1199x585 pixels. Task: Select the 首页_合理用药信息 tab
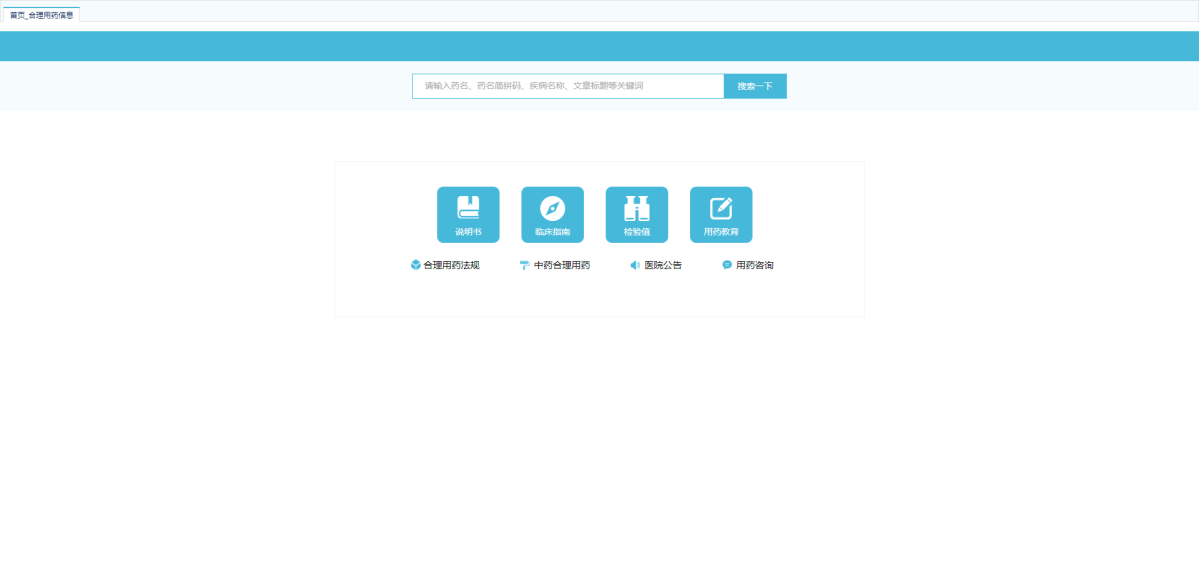(41, 15)
